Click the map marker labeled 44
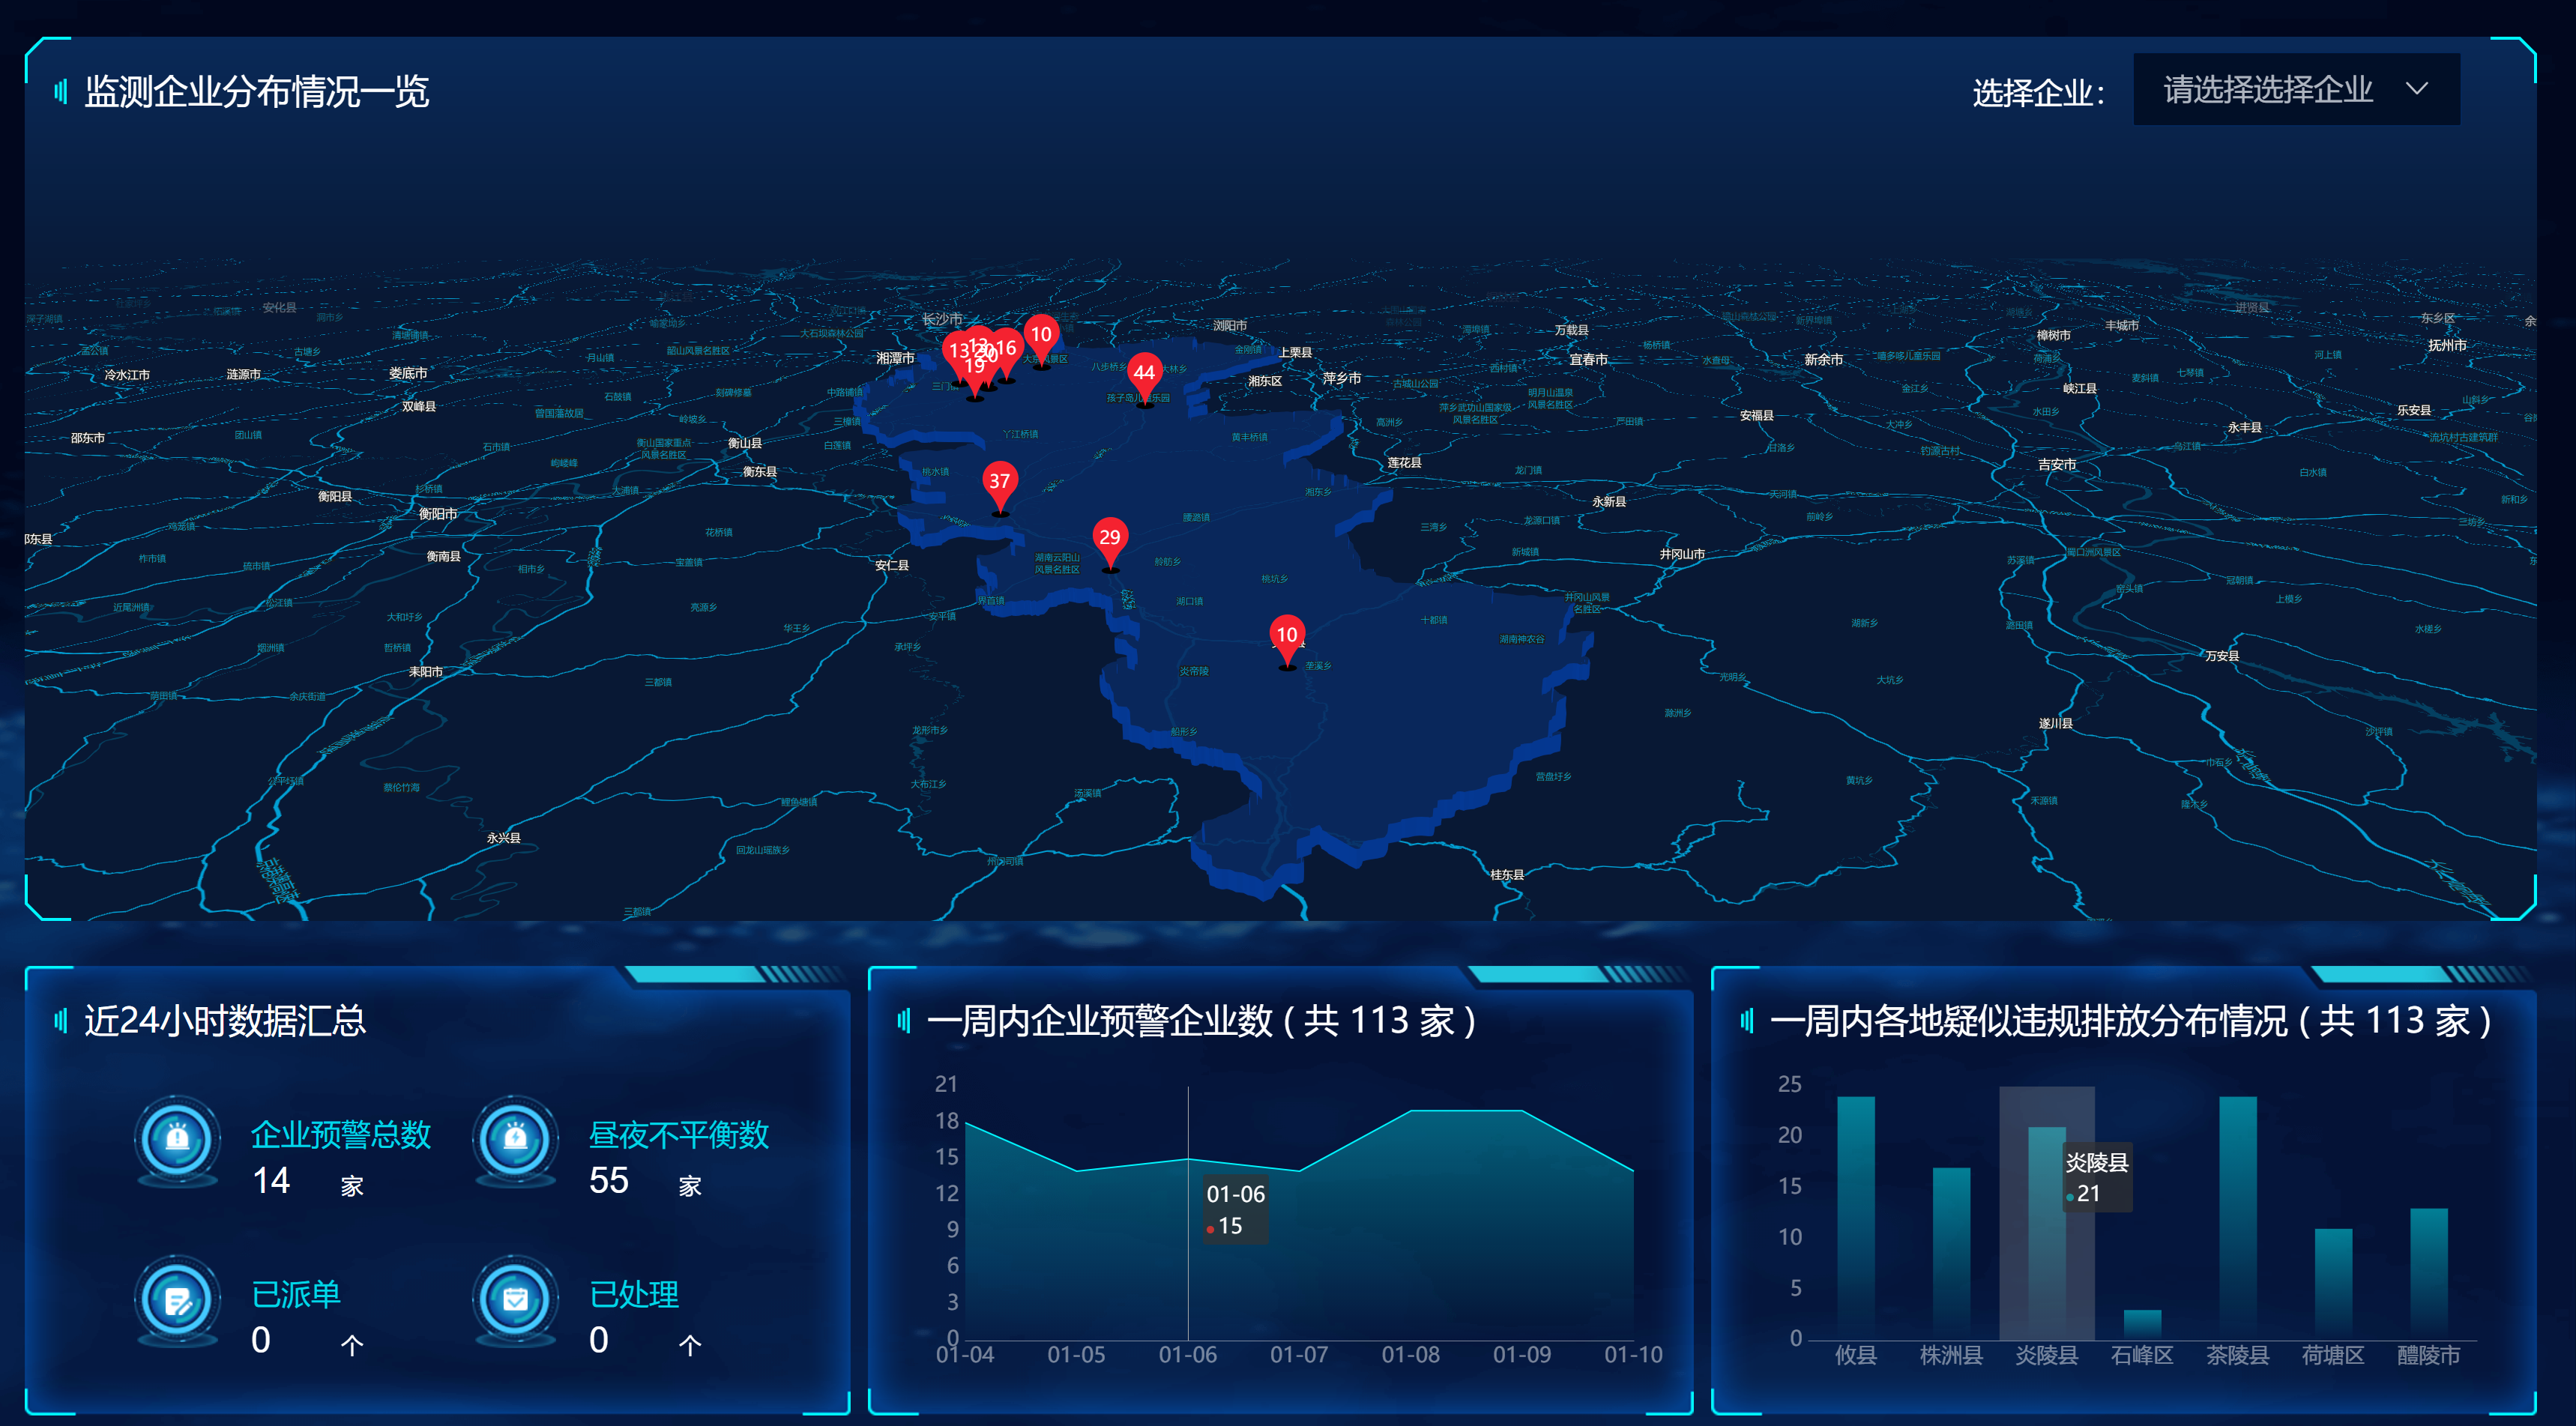This screenshot has height=1426, width=2576. point(1144,374)
